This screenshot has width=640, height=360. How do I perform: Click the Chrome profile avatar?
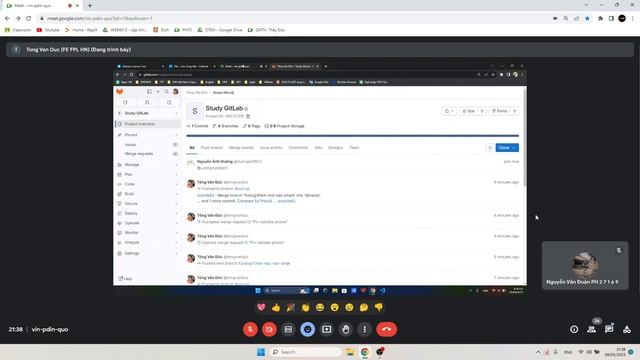tap(622, 18)
